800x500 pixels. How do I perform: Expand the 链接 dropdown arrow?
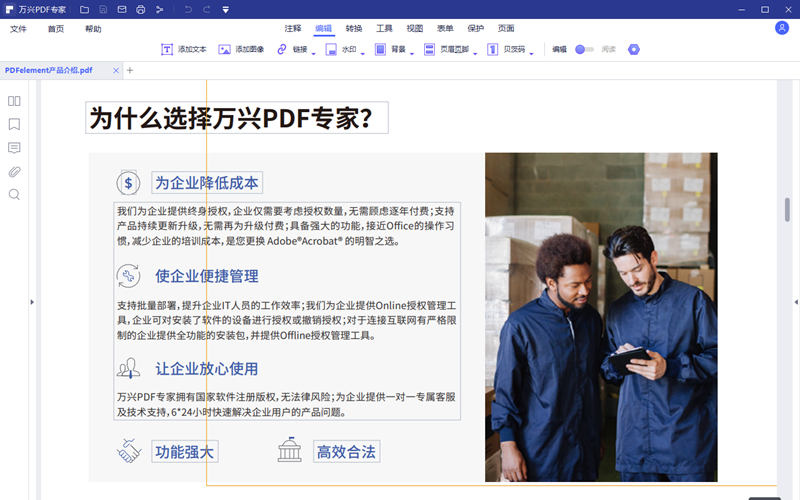(314, 52)
